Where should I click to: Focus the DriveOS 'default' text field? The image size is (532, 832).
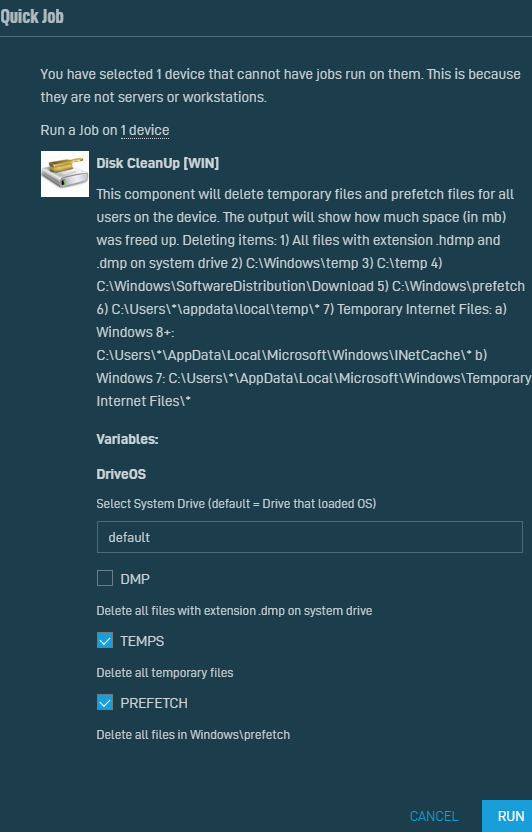(310, 537)
